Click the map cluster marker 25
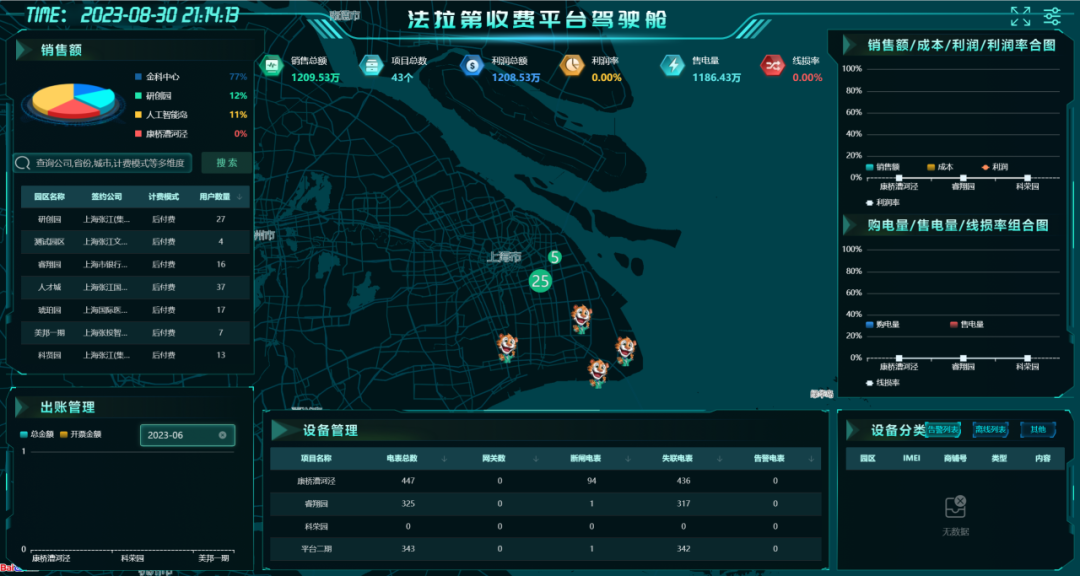 pos(541,281)
